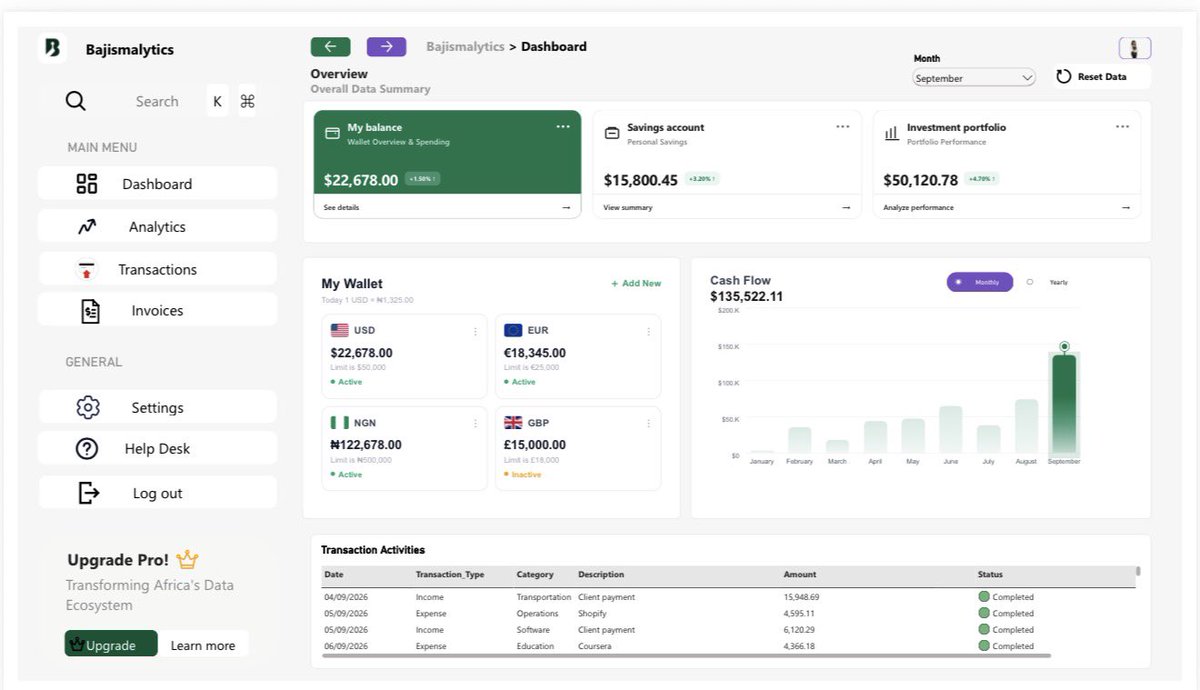1200x690 pixels.
Task: Click the Learn more button
Action: click(203, 645)
